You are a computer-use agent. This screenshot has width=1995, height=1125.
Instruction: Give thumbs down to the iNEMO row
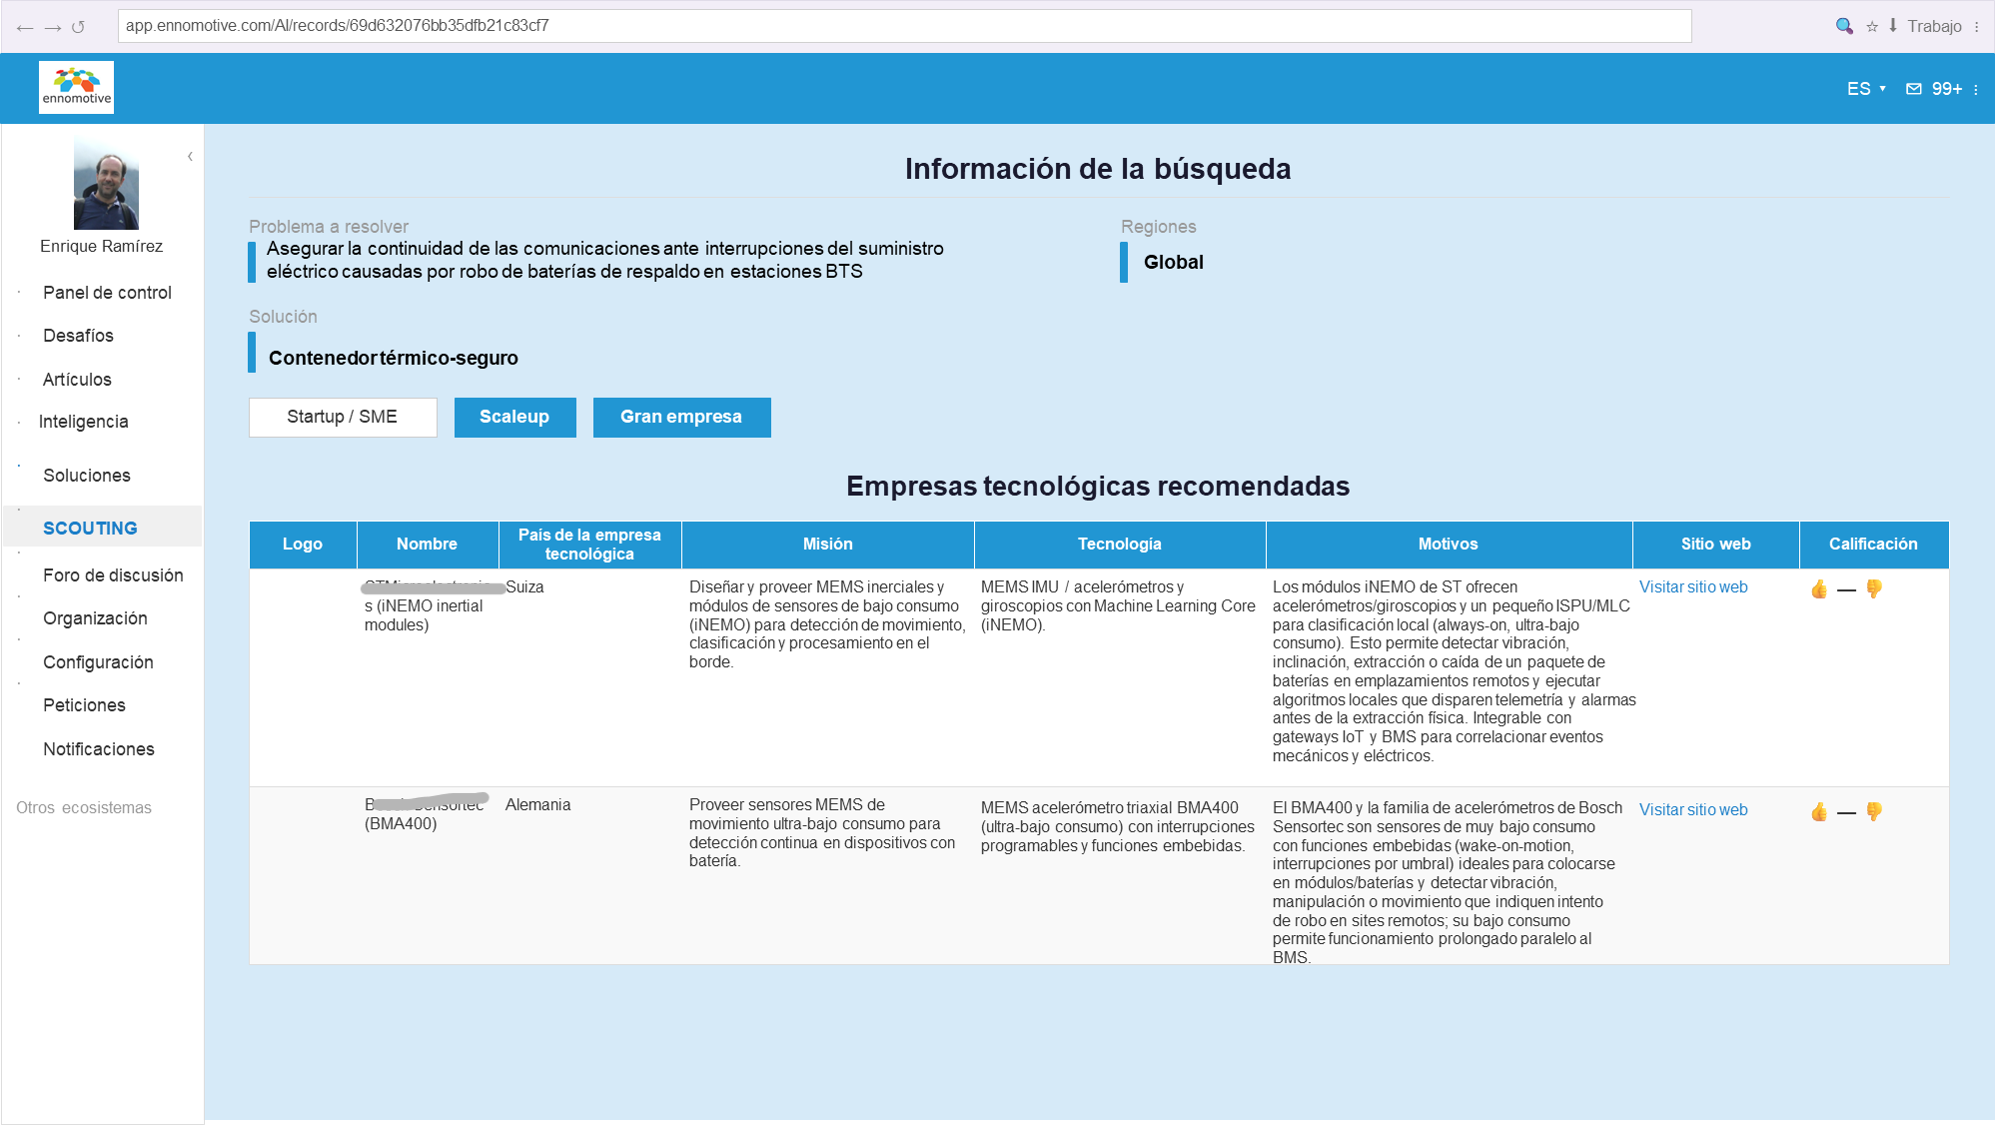[1874, 589]
